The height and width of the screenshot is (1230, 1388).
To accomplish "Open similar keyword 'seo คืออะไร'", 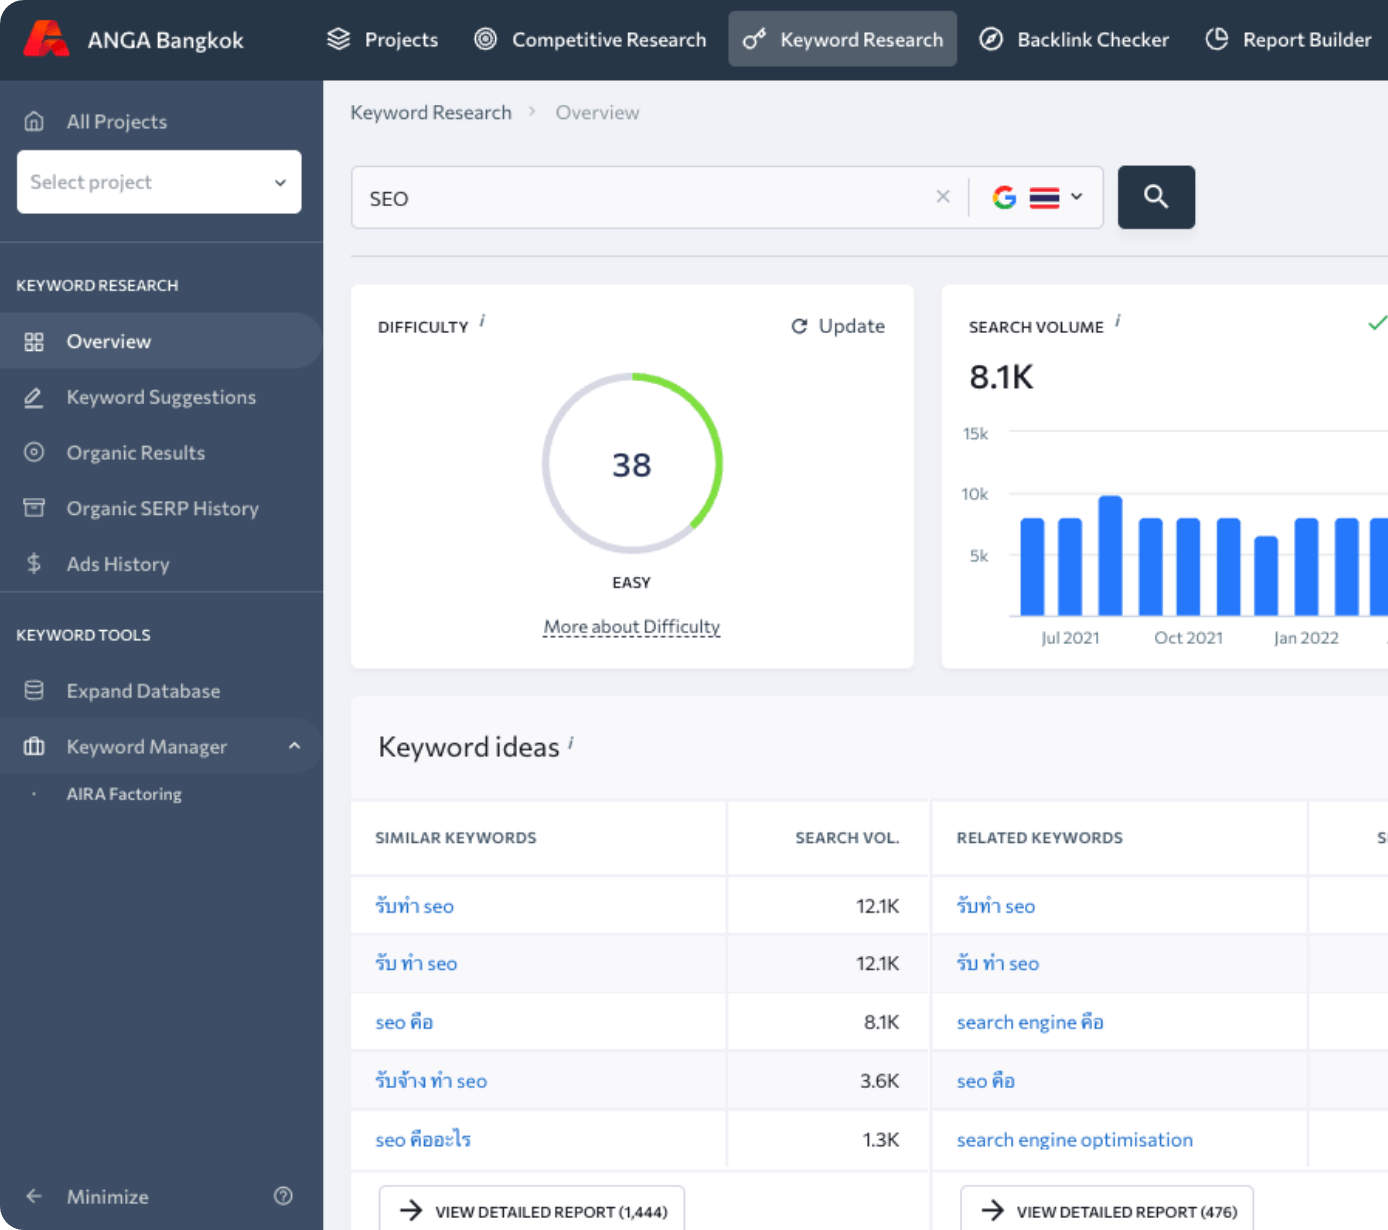I will 423,1139.
